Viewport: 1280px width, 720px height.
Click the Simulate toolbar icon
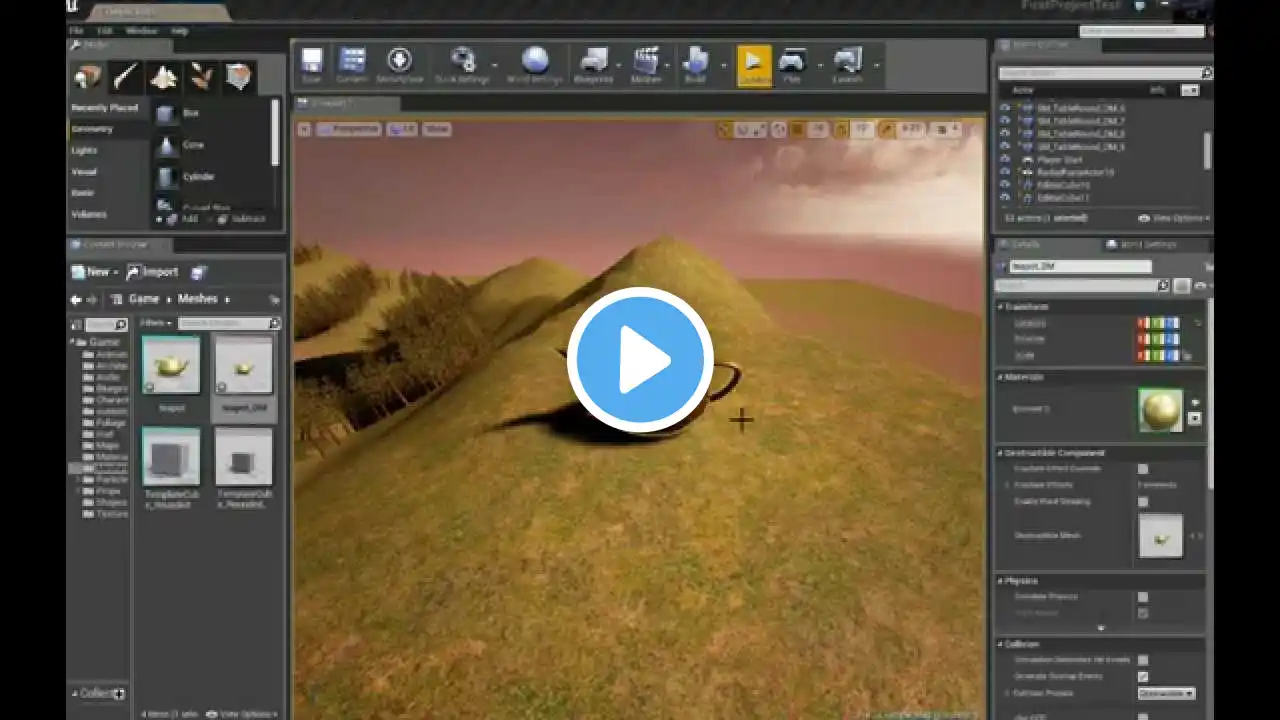pyautogui.click(x=754, y=65)
